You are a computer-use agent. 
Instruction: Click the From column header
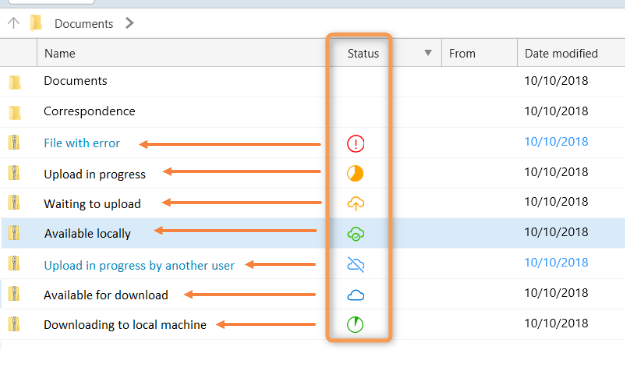462,53
